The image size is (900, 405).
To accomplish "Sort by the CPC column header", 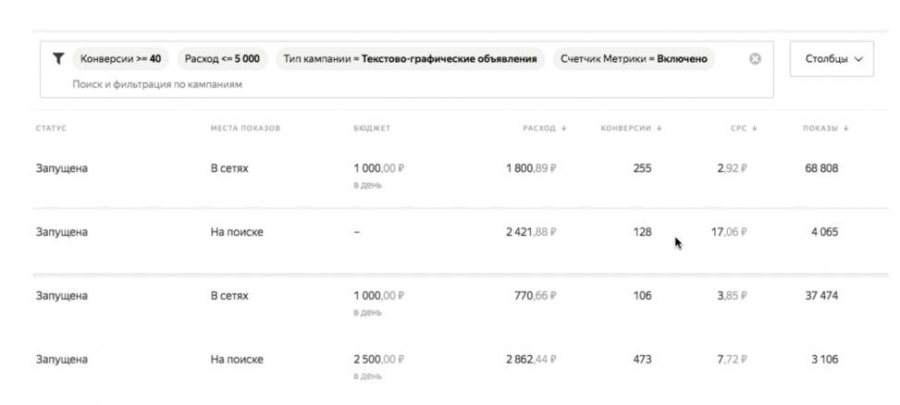I will (741, 128).
